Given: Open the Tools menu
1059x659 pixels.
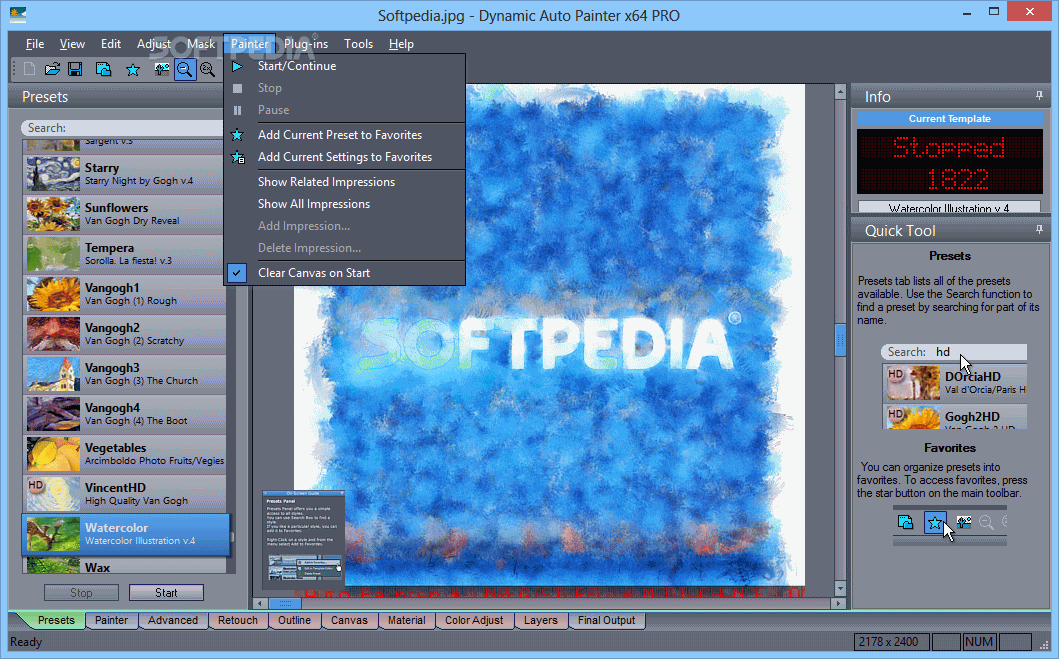Looking at the screenshot, I should point(358,44).
